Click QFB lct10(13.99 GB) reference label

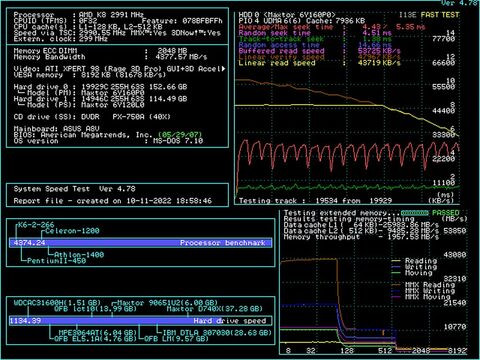(x=95, y=309)
